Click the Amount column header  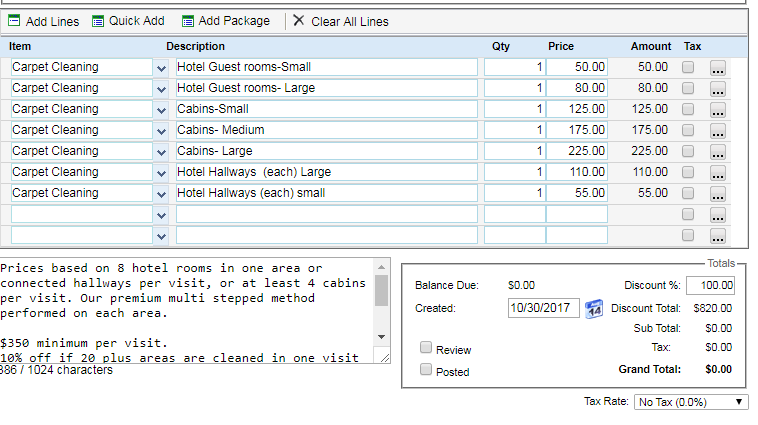click(x=651, y=46)
